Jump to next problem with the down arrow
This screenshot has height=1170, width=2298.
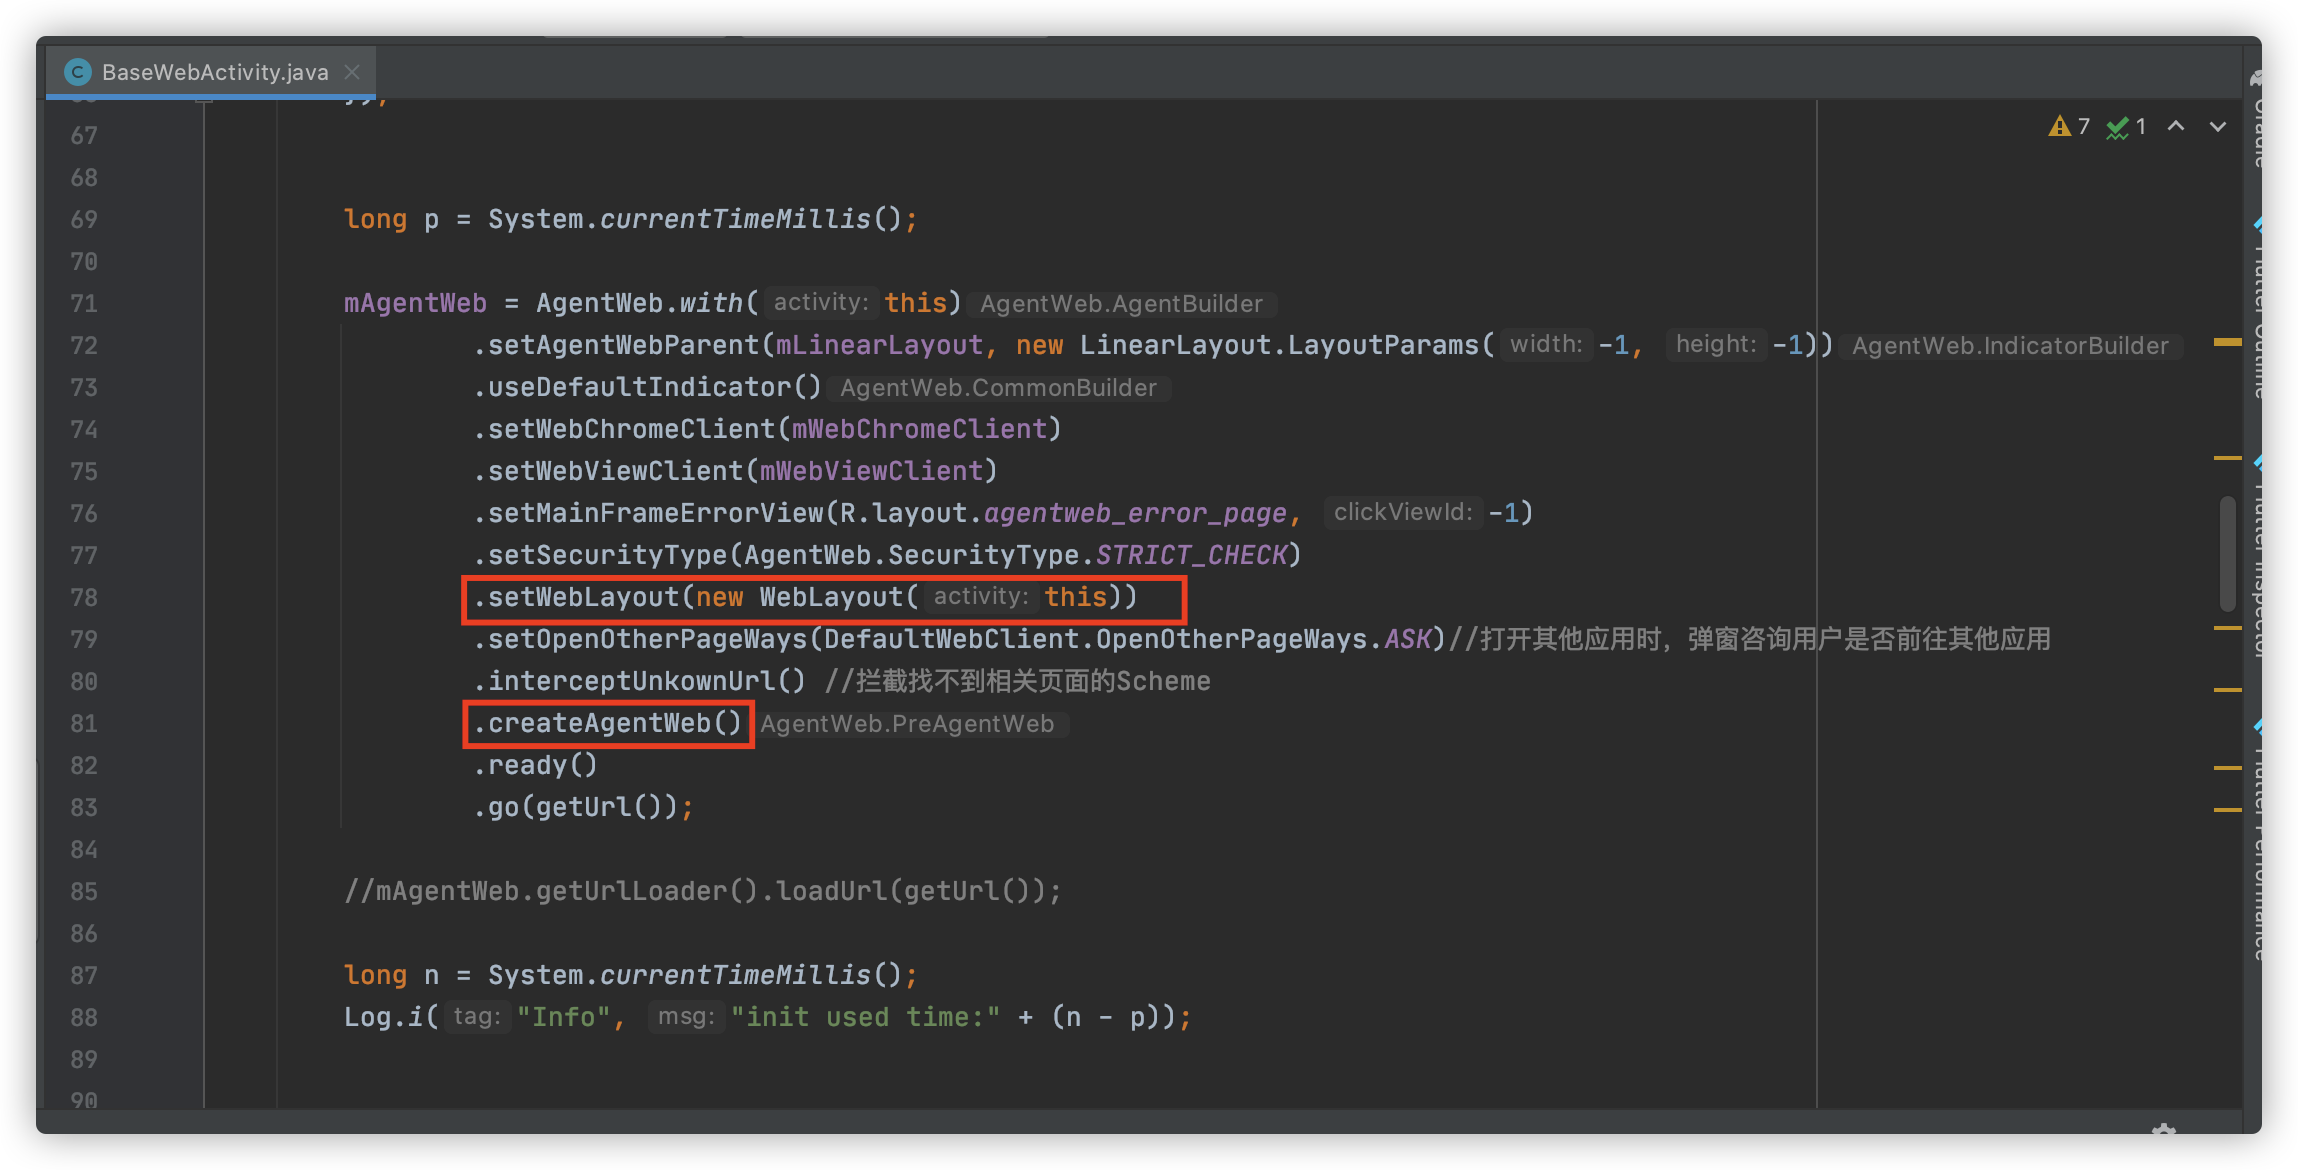[2218, 127]
